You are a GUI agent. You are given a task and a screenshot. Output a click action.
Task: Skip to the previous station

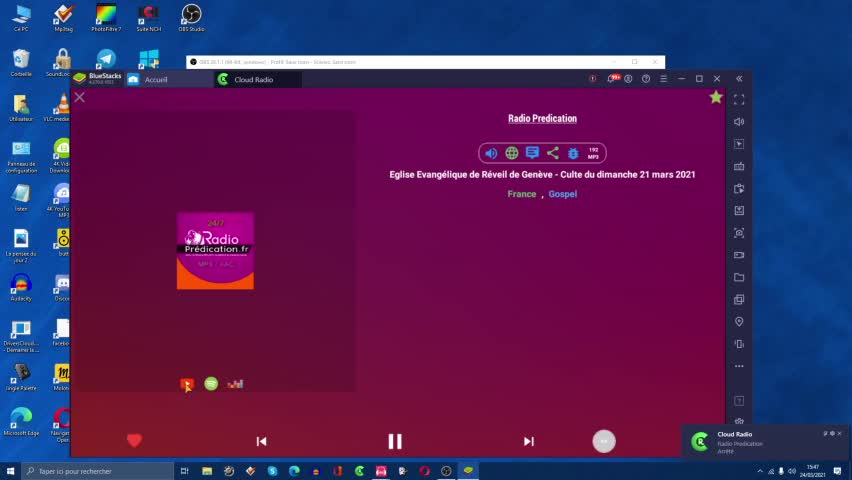261,441
